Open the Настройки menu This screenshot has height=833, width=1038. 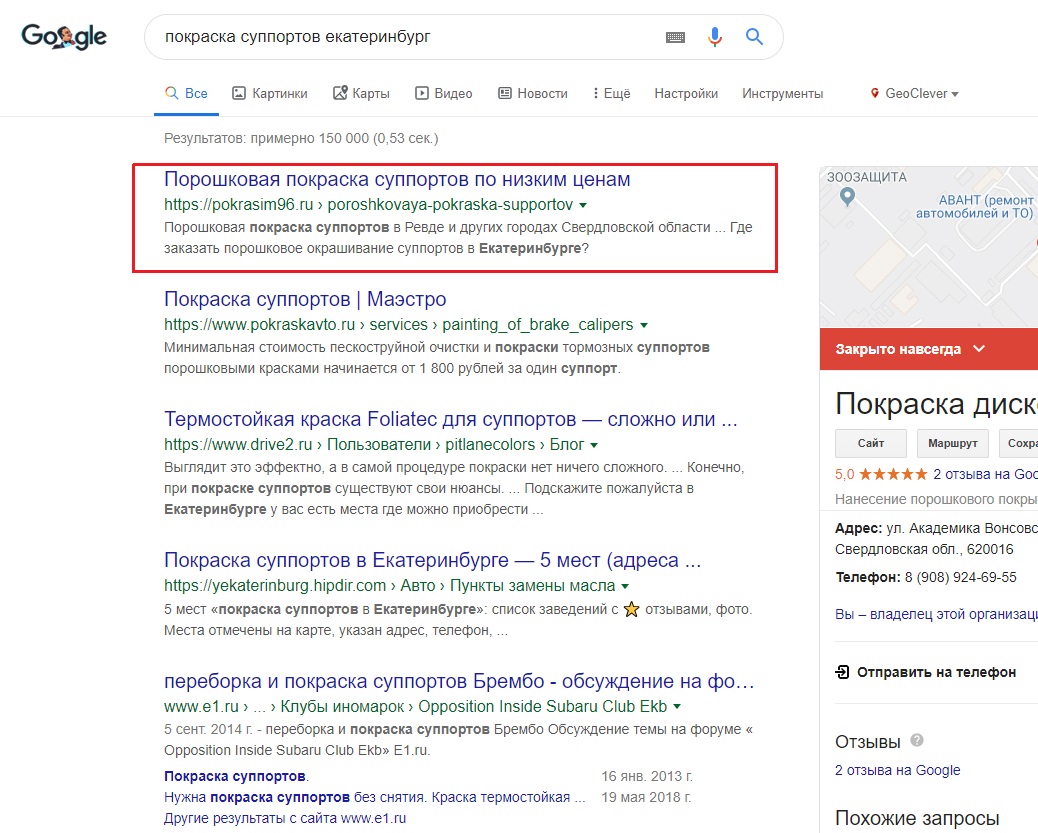(686, 91)
